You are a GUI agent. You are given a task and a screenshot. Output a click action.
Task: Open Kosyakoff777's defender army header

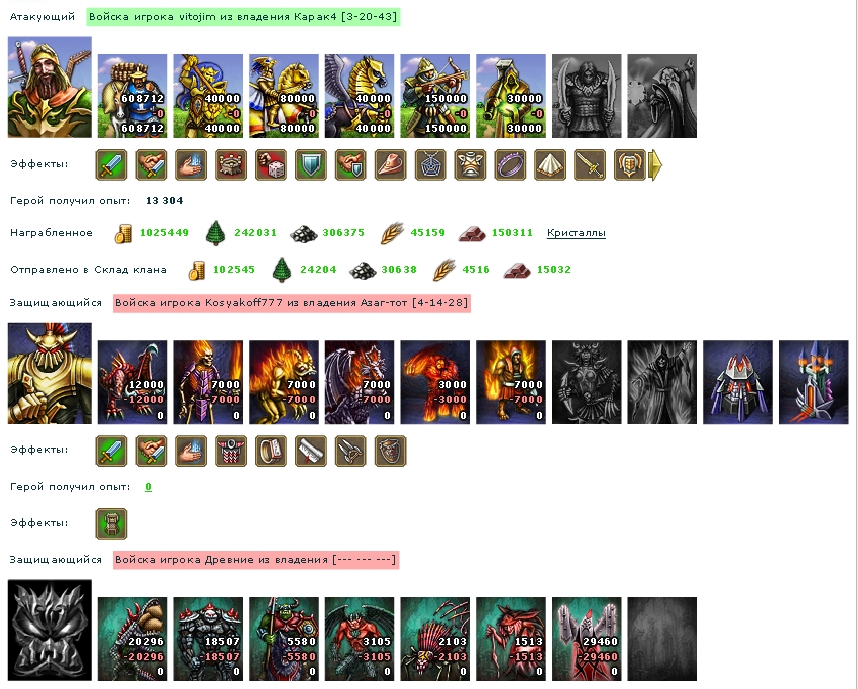coord(292,303)
